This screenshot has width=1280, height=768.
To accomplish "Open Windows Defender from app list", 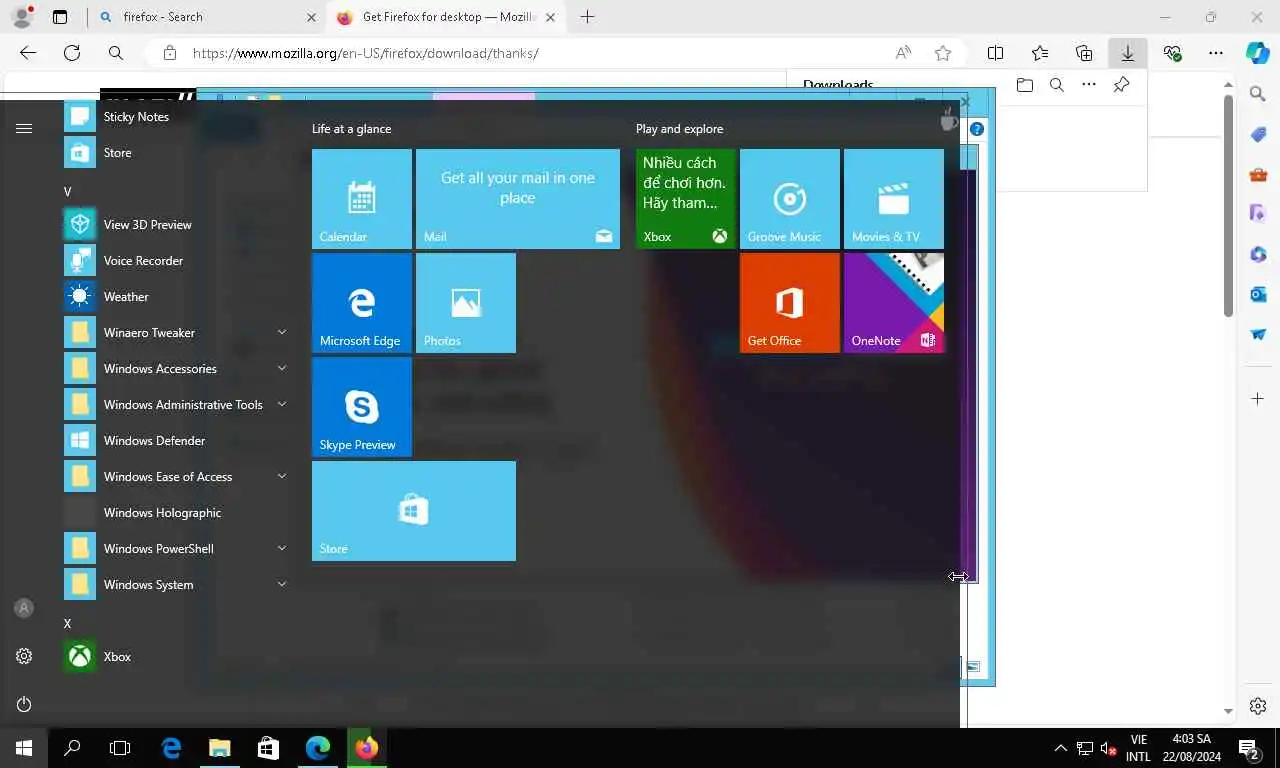I will point(176,441).
